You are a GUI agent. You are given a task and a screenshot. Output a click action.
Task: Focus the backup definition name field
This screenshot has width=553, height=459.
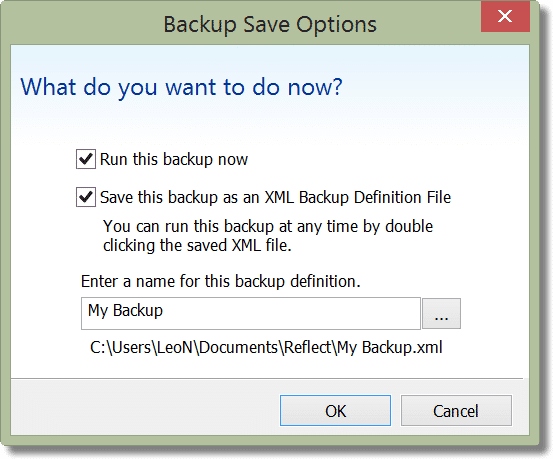(251, 313)
